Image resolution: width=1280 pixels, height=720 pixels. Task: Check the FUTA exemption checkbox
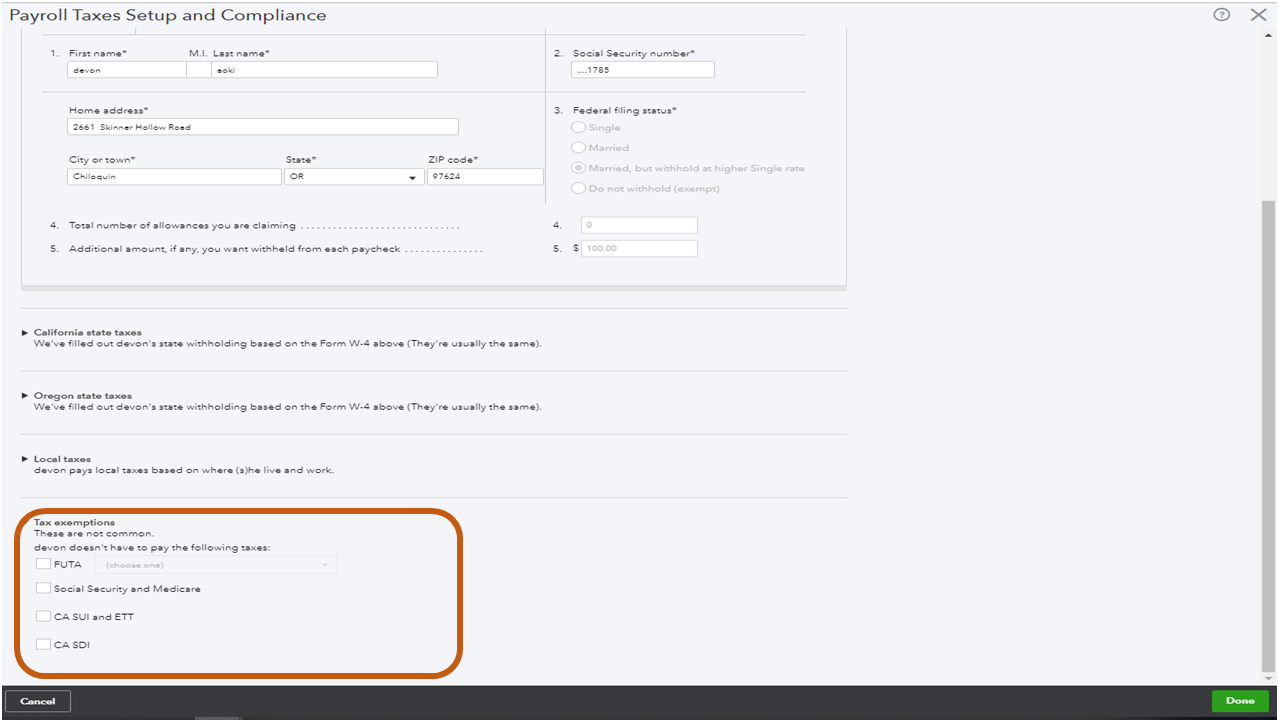[x=43, y=564]
